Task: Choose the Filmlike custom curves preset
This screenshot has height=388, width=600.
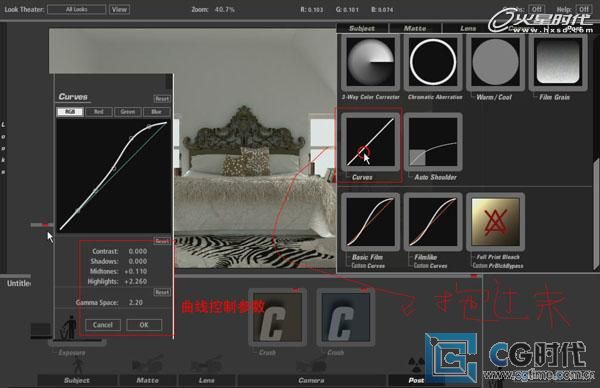Action: click(433, 222)
